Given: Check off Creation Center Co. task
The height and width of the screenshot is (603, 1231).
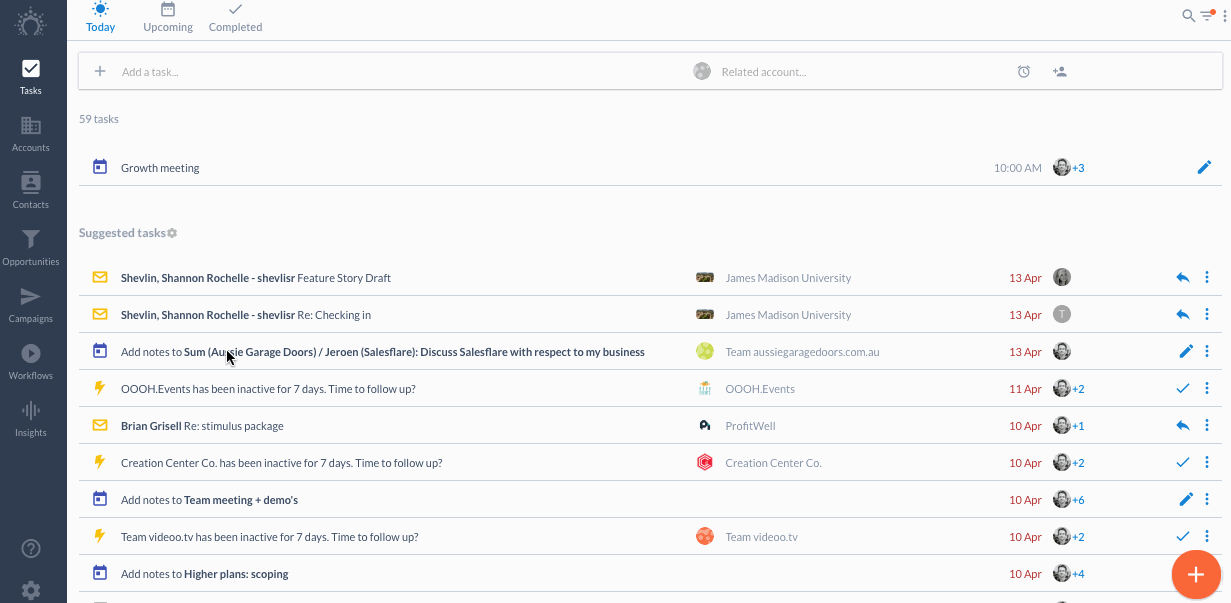Looking at the screenshot, I should [1183, 462].
